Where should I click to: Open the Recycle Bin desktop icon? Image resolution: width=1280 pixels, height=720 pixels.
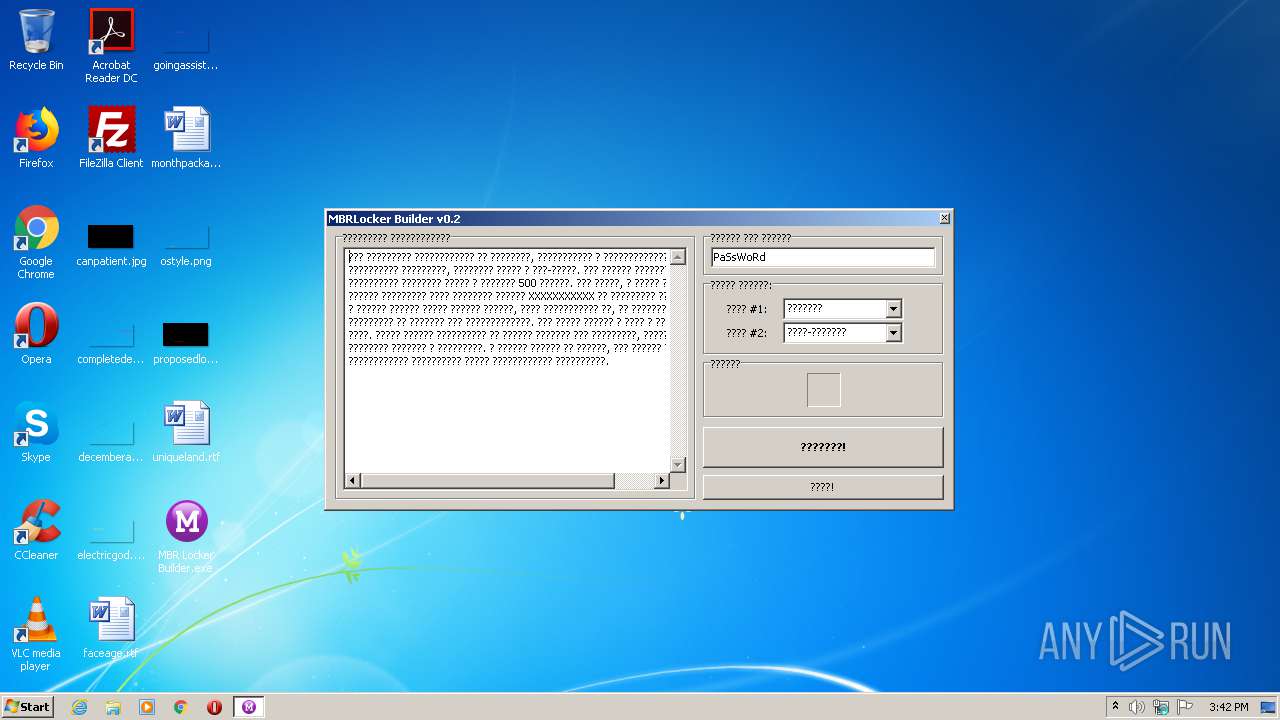coord(36,40)
